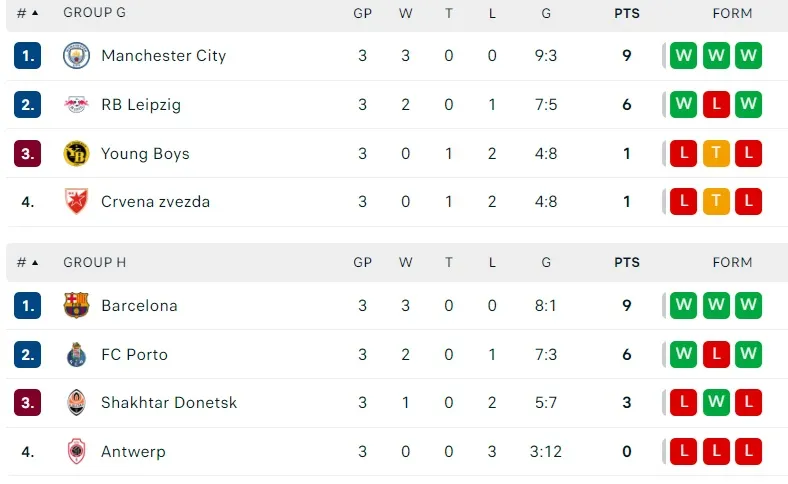Click Barcelona's rank number 1 badge
Viewport: 788px width, 484px height.
(28, 305)
